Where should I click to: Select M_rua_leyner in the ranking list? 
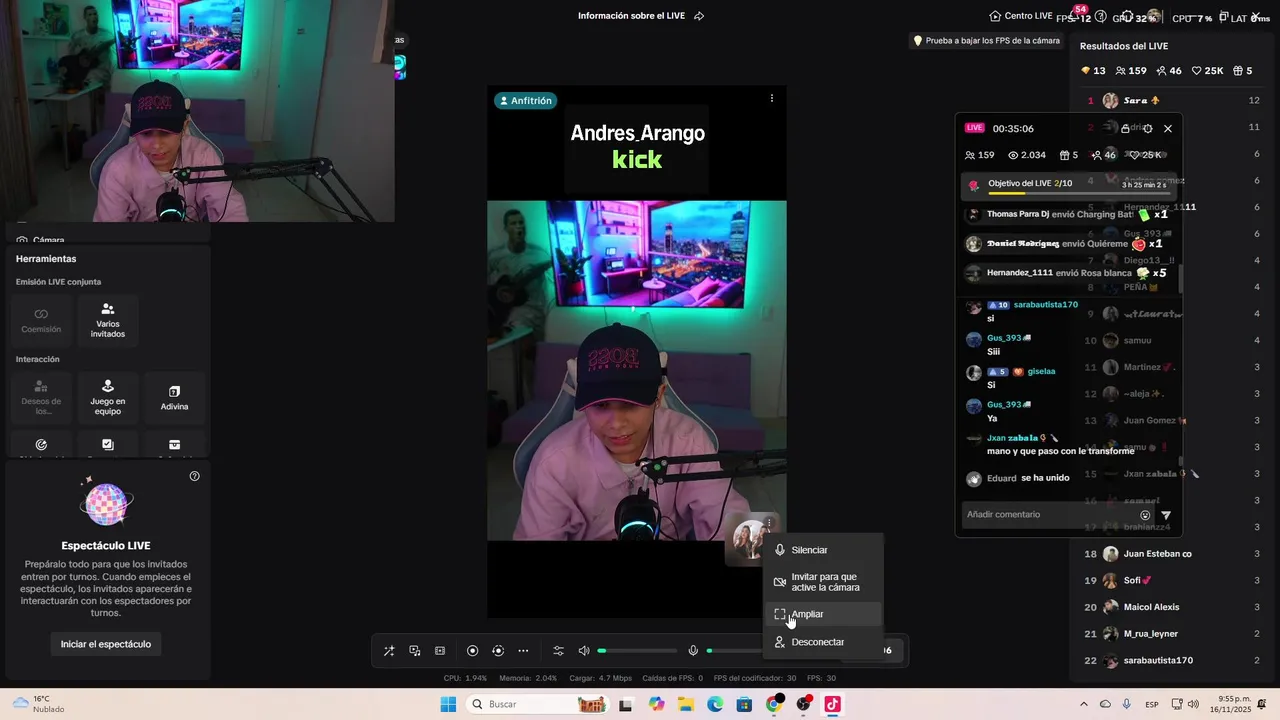pos(1172,634)
